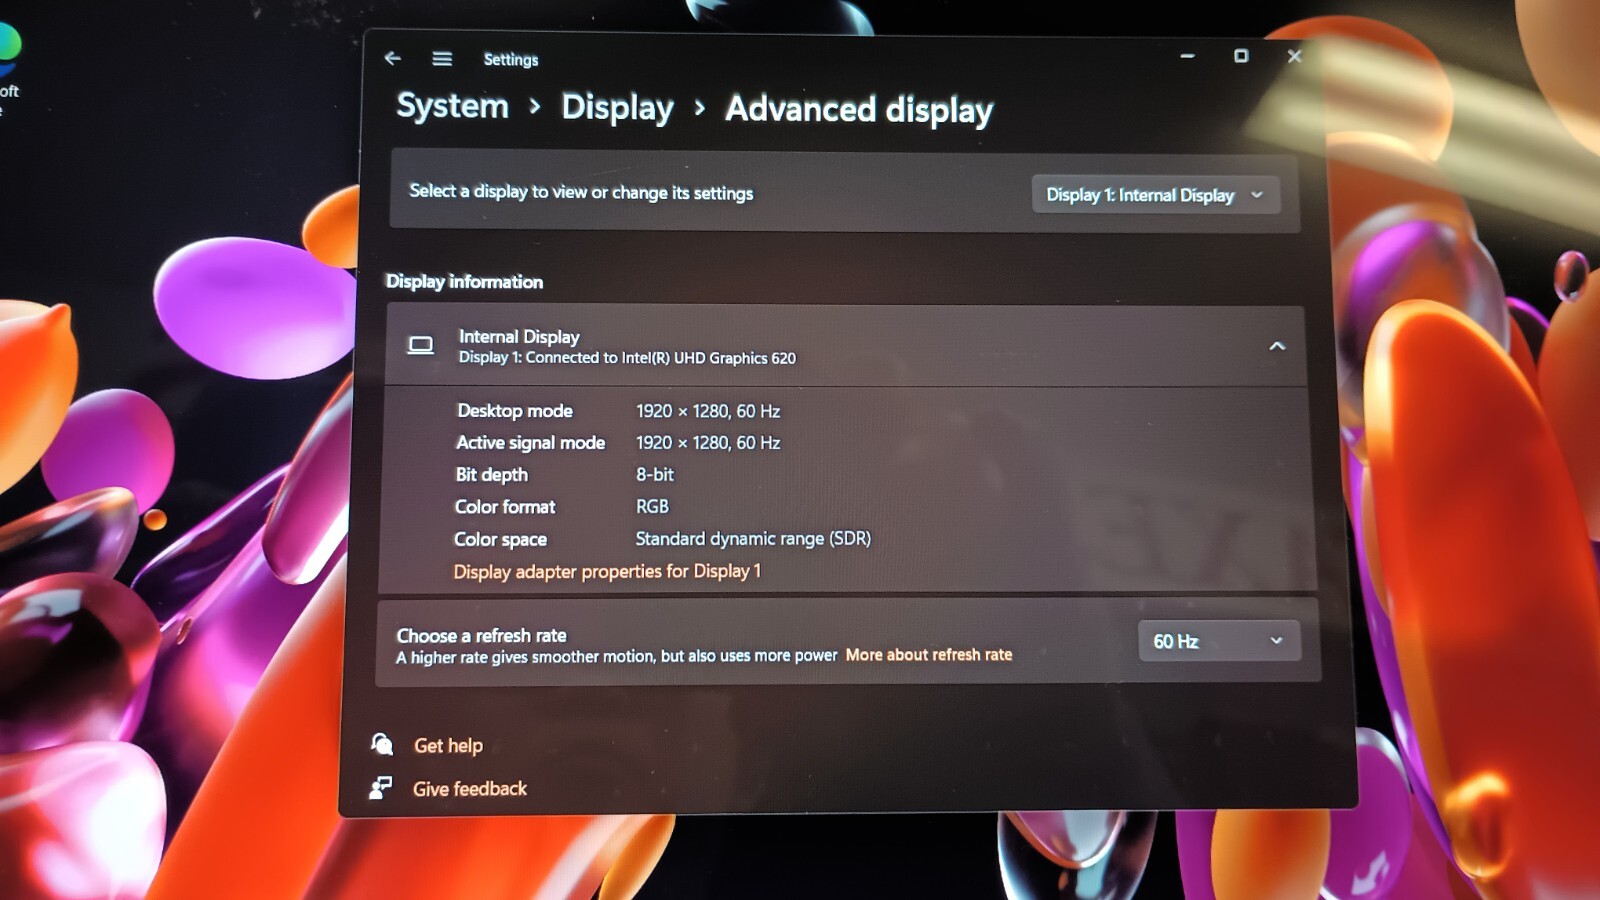Click the Bit depth value 8-bit

coord(655,475)
